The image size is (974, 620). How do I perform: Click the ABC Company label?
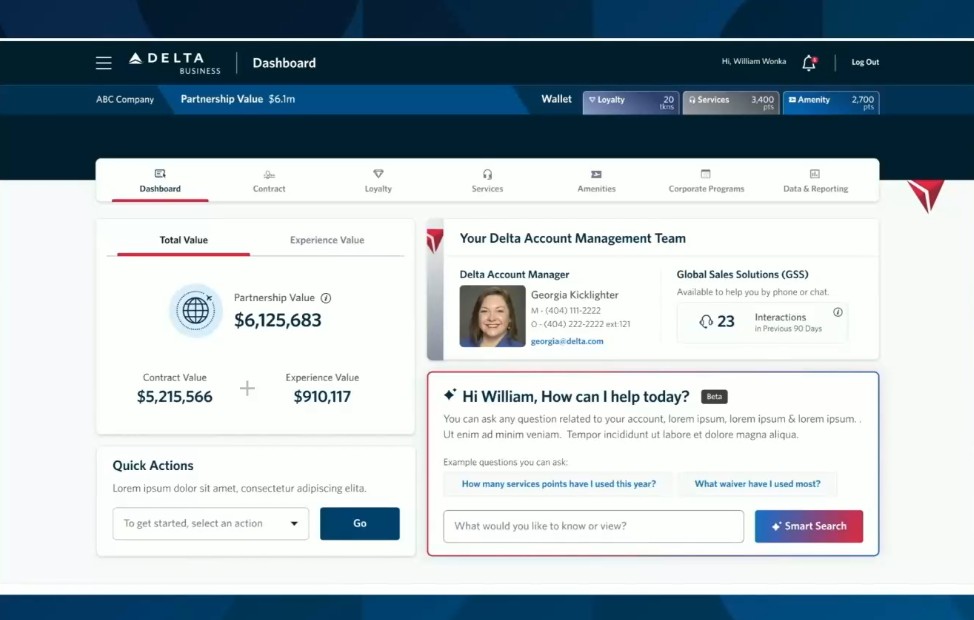[125, 99]
